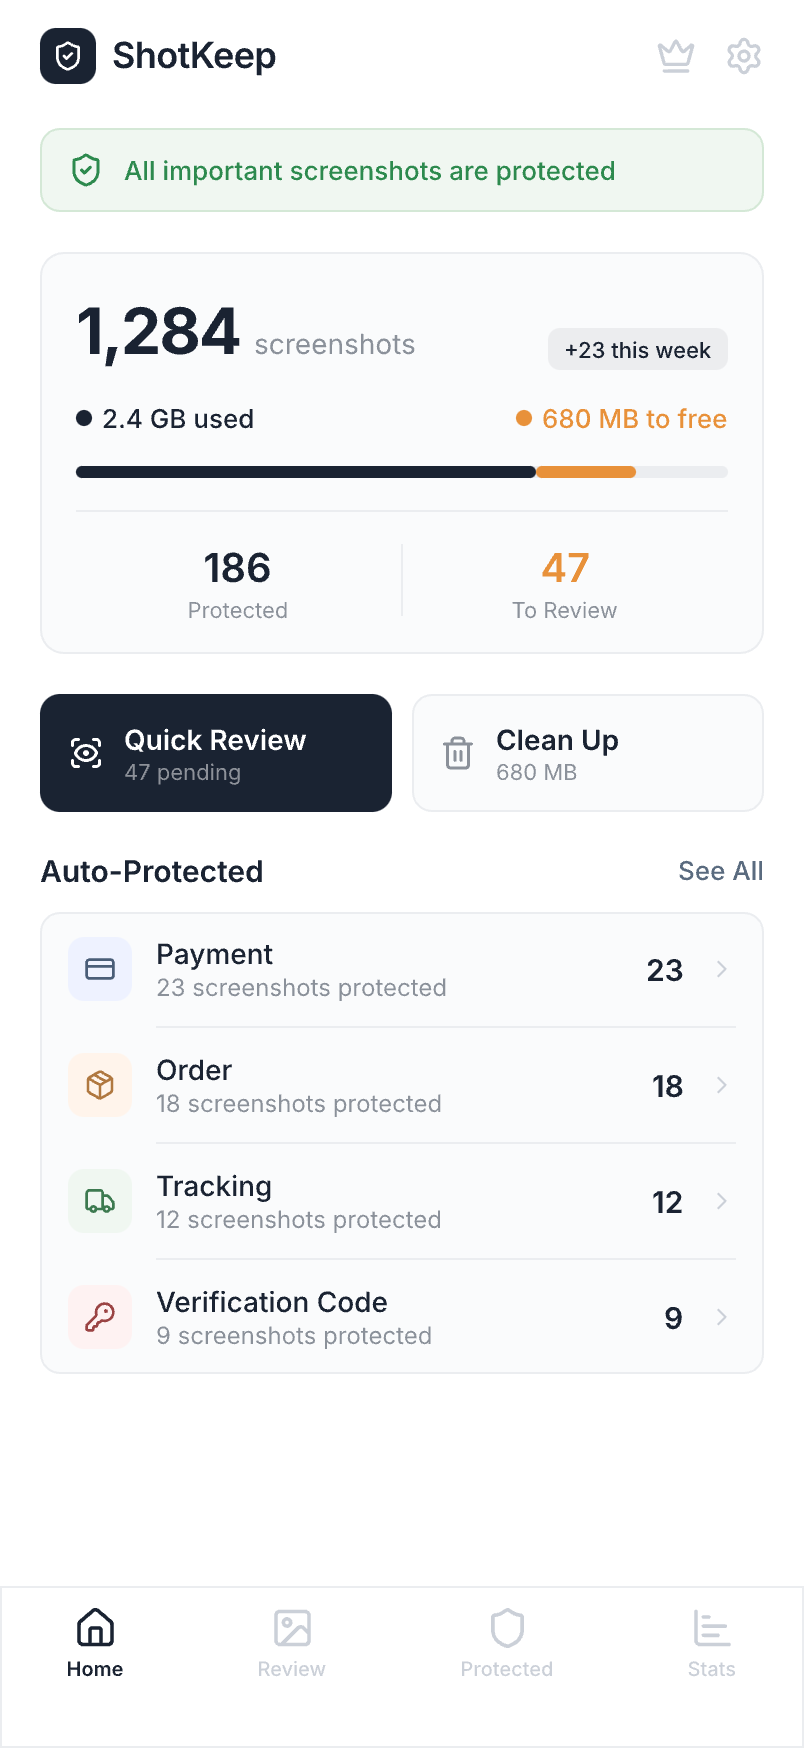The width and height of the screenshot is (804, 1748).
Task: Tap the ShotKeep shield logo
Action: point(68,56)
